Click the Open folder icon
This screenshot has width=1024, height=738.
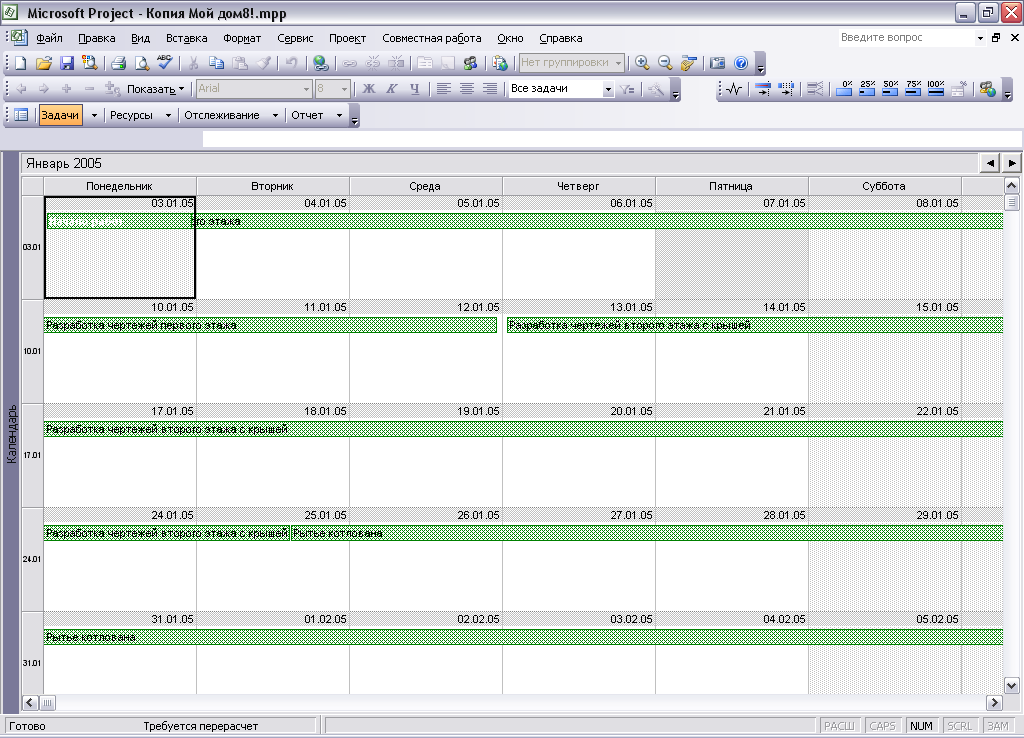(44, 63)
